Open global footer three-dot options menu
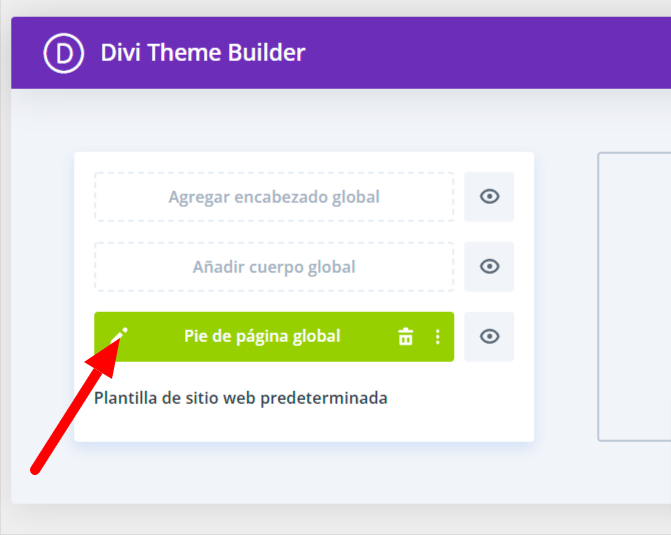This screenshot has width=671, height=535. (x=437, y=337)
